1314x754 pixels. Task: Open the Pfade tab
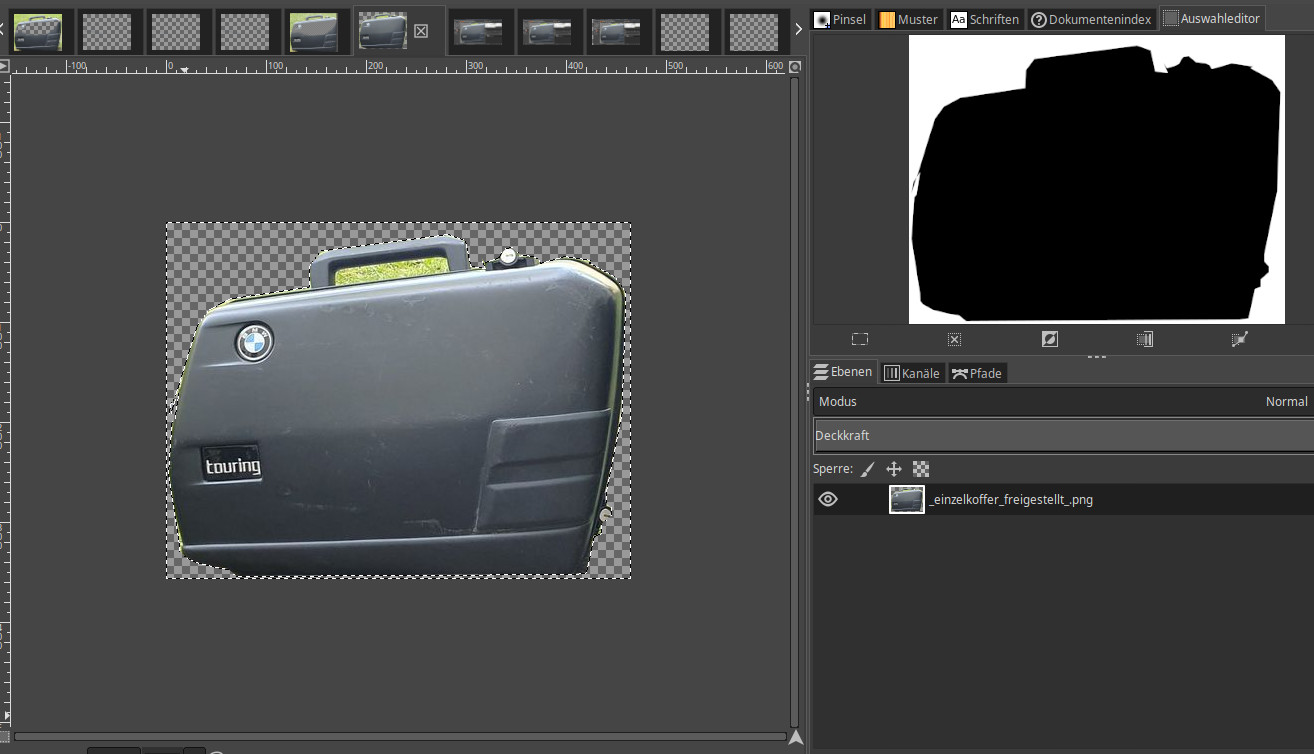(977, 373)
